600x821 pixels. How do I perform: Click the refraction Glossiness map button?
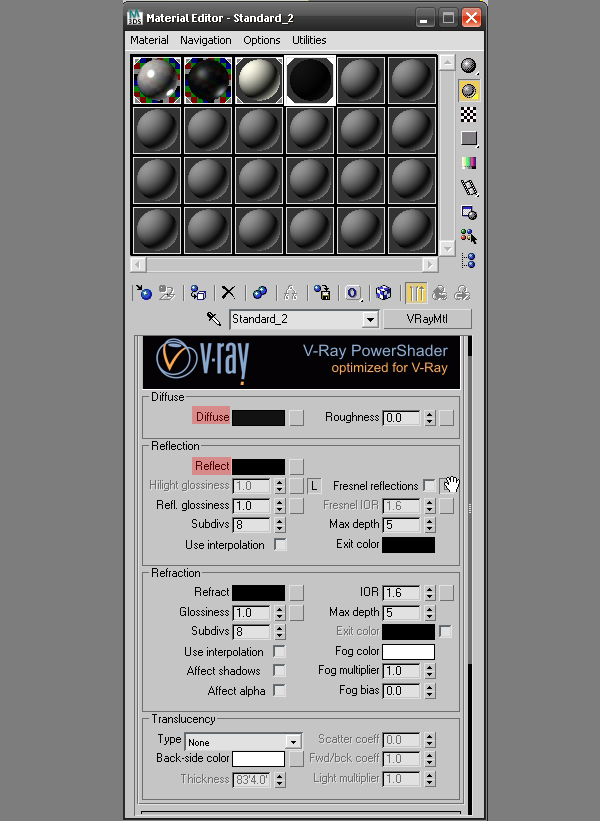(296, 613)
